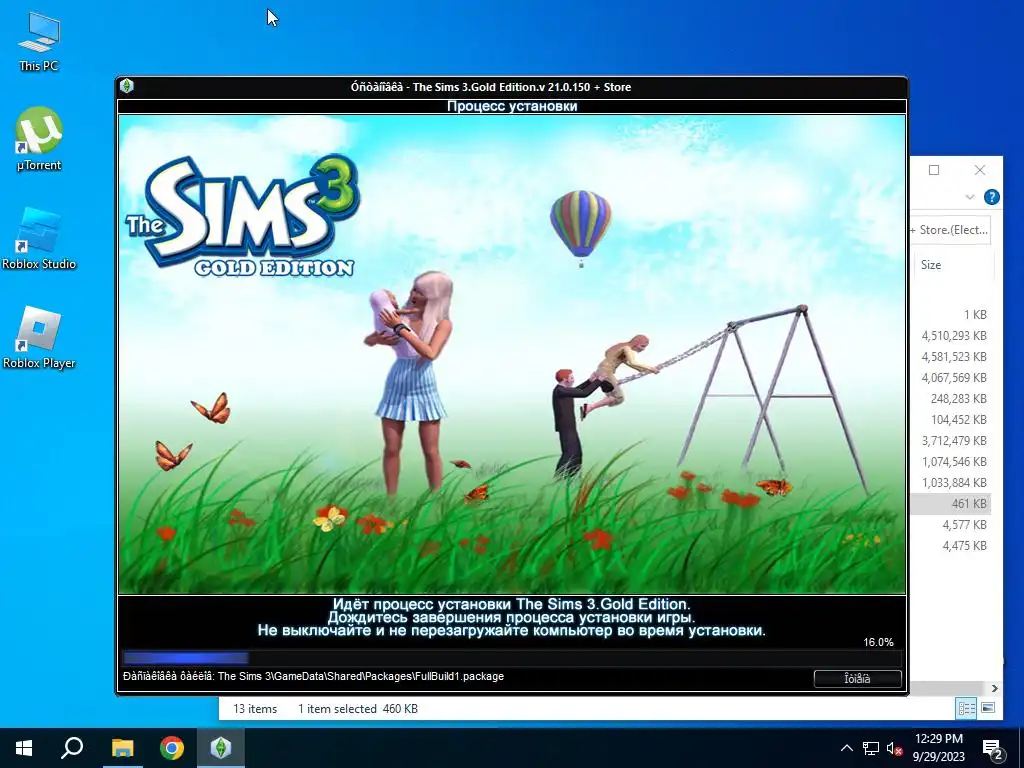Click the muted volume tray icon
The height and width of the screenshot is (768, 1024).
pos(895,748)
